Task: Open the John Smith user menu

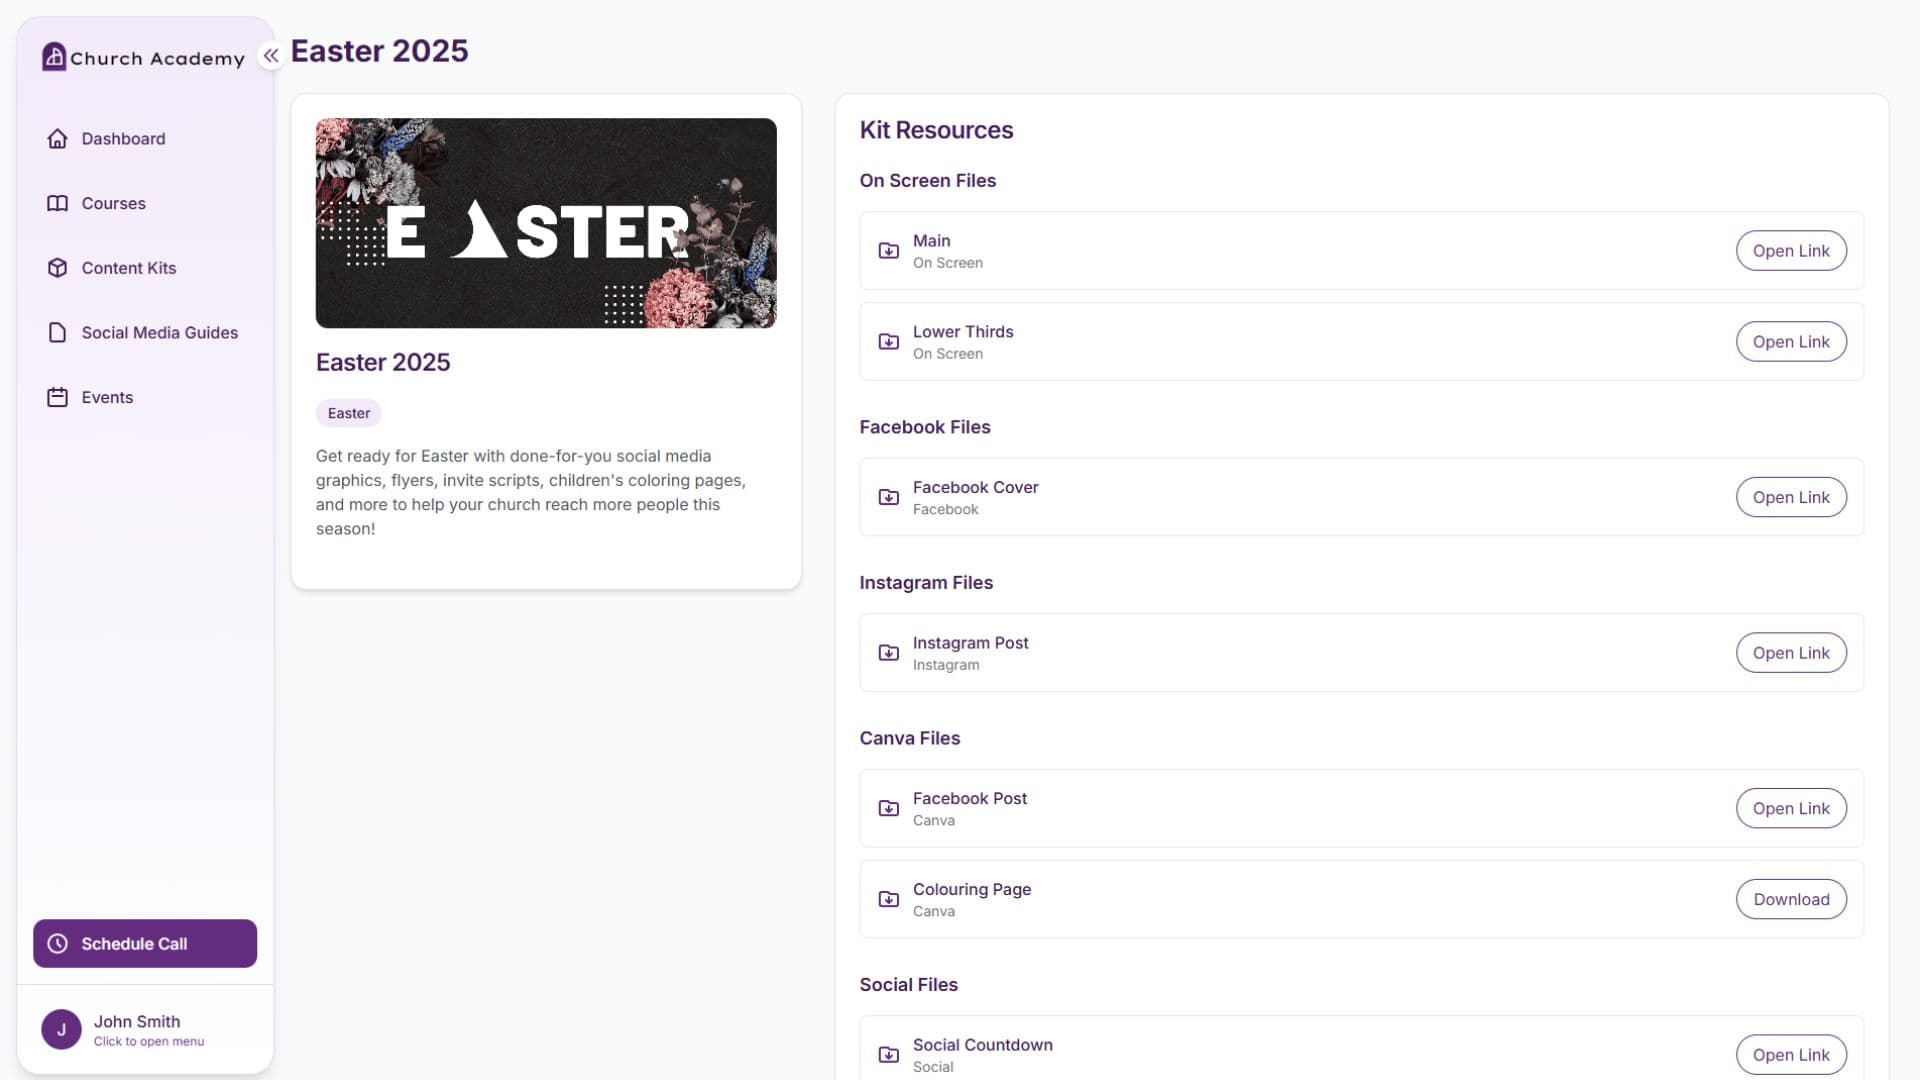Action: tap(145, 1030)
